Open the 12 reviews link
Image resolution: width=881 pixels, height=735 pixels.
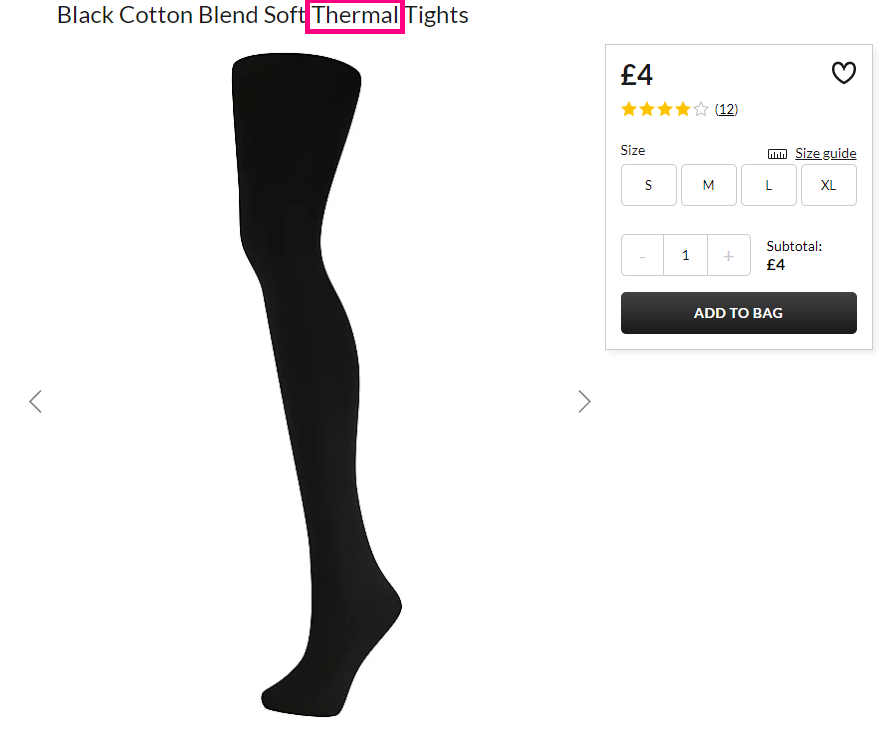726,109
